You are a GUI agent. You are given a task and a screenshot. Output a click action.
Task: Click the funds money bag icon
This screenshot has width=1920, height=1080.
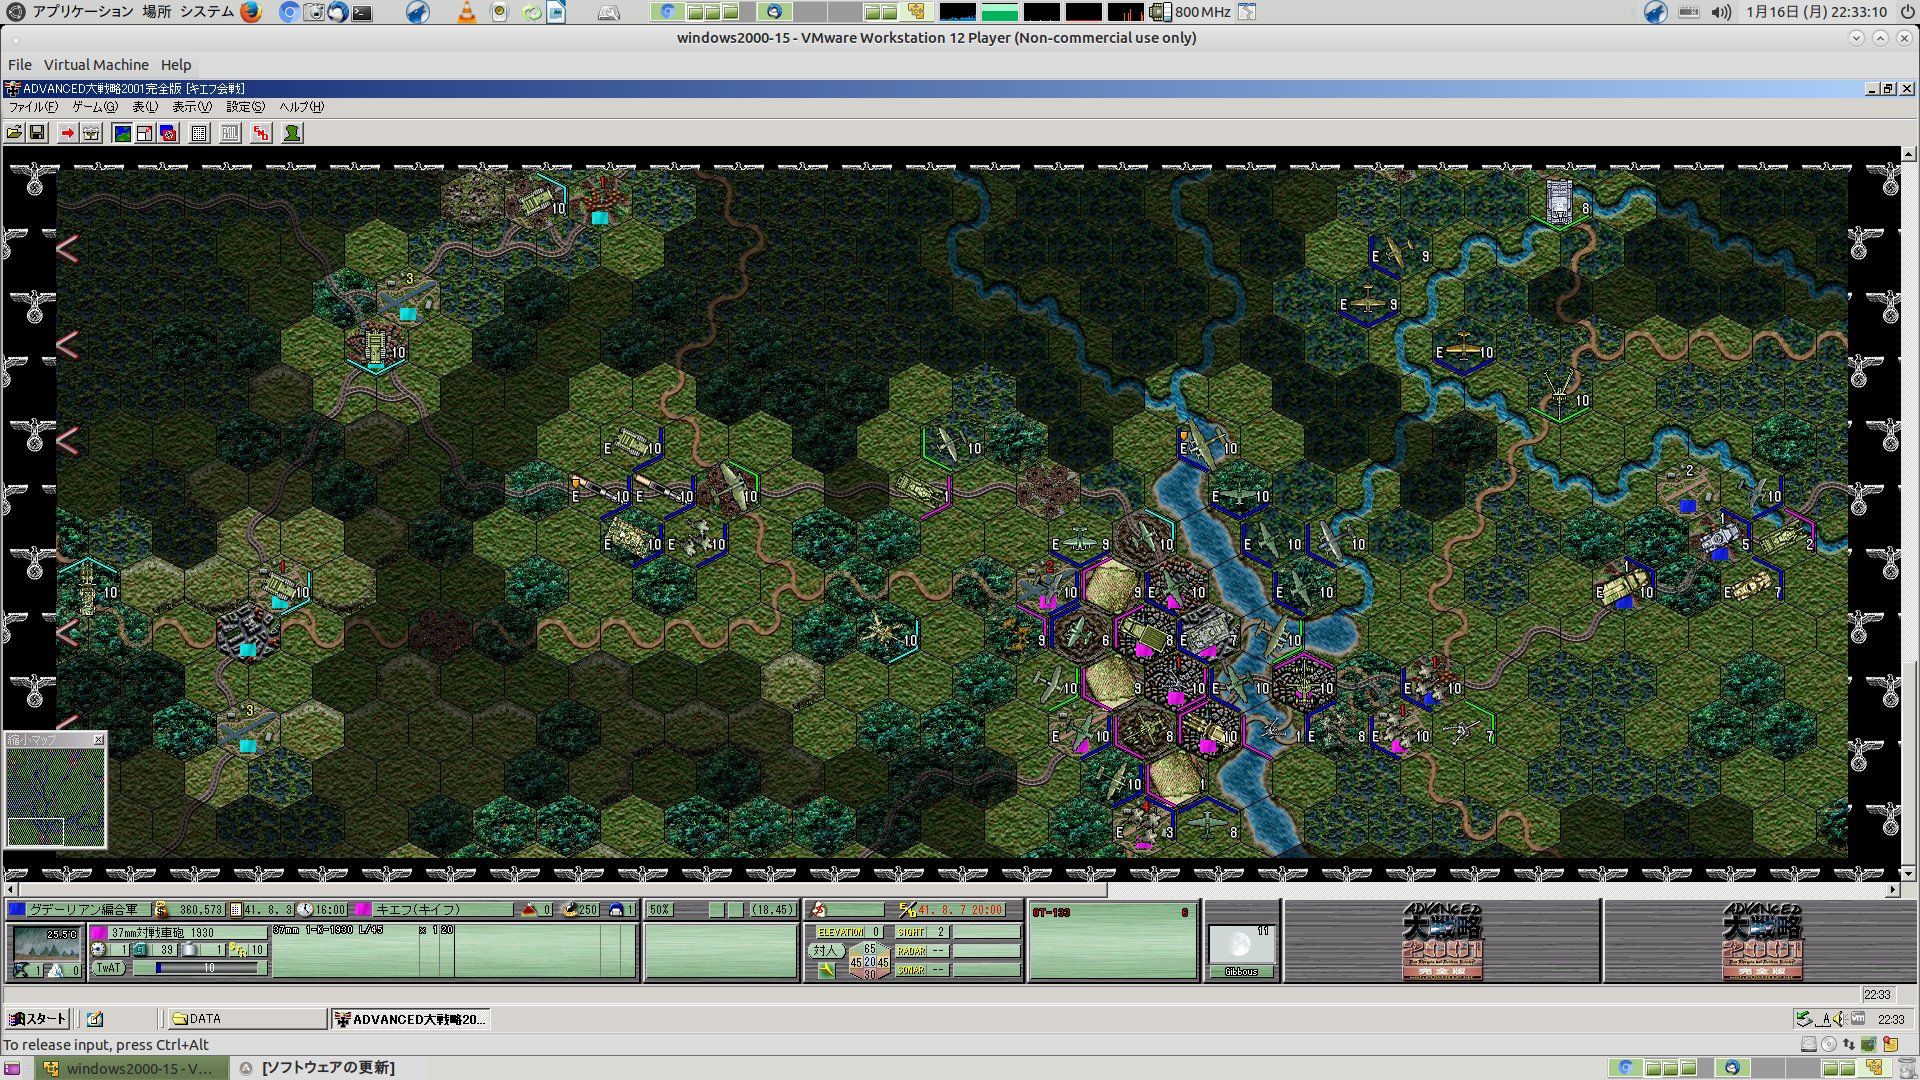161,910
